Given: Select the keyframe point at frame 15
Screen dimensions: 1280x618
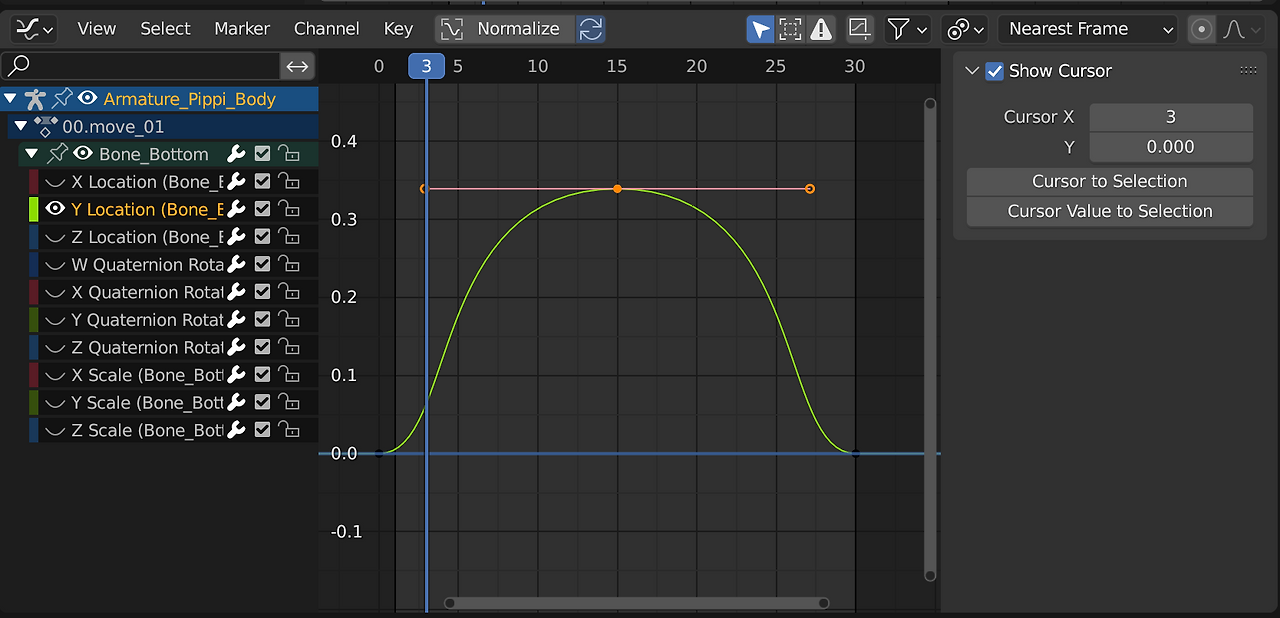Looking at the screenshot, I should [x=617, y=188].
